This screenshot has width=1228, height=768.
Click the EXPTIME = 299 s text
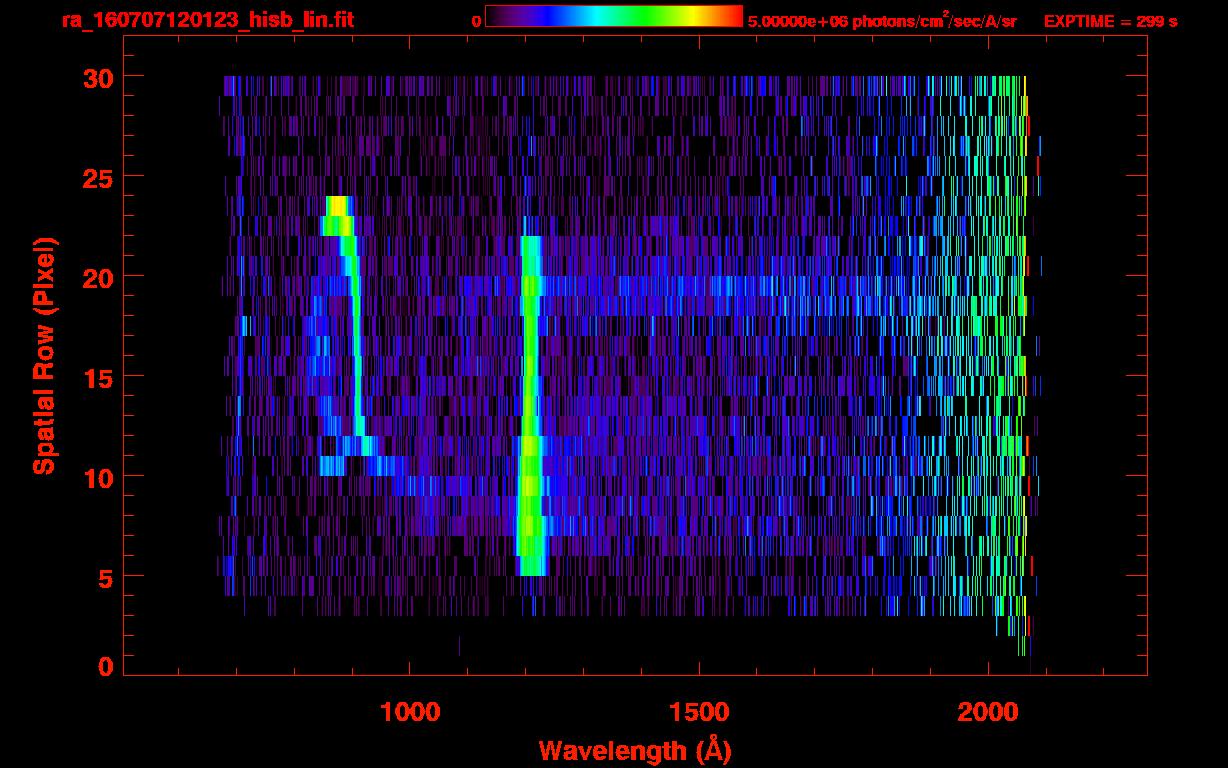1110,21
